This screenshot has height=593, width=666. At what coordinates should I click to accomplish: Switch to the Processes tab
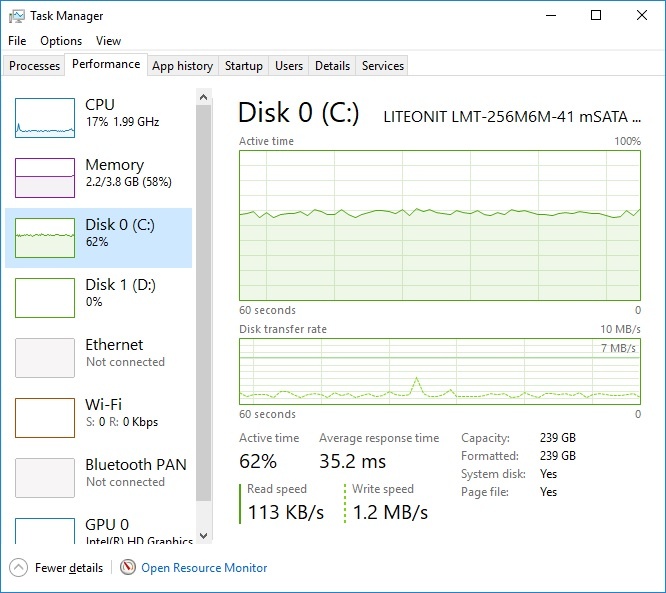click(34, 66)
